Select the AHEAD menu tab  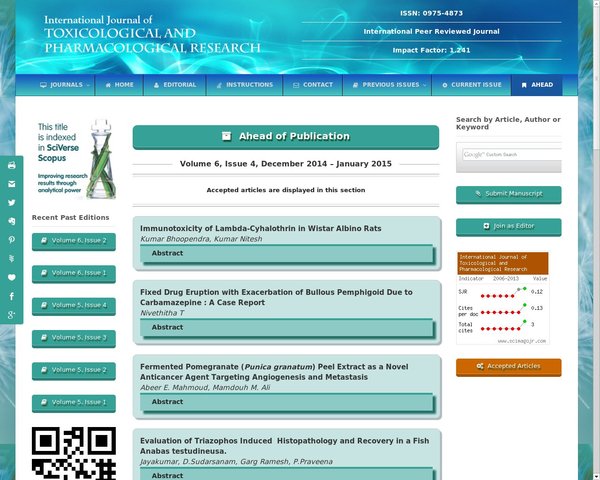pos(537,85)
